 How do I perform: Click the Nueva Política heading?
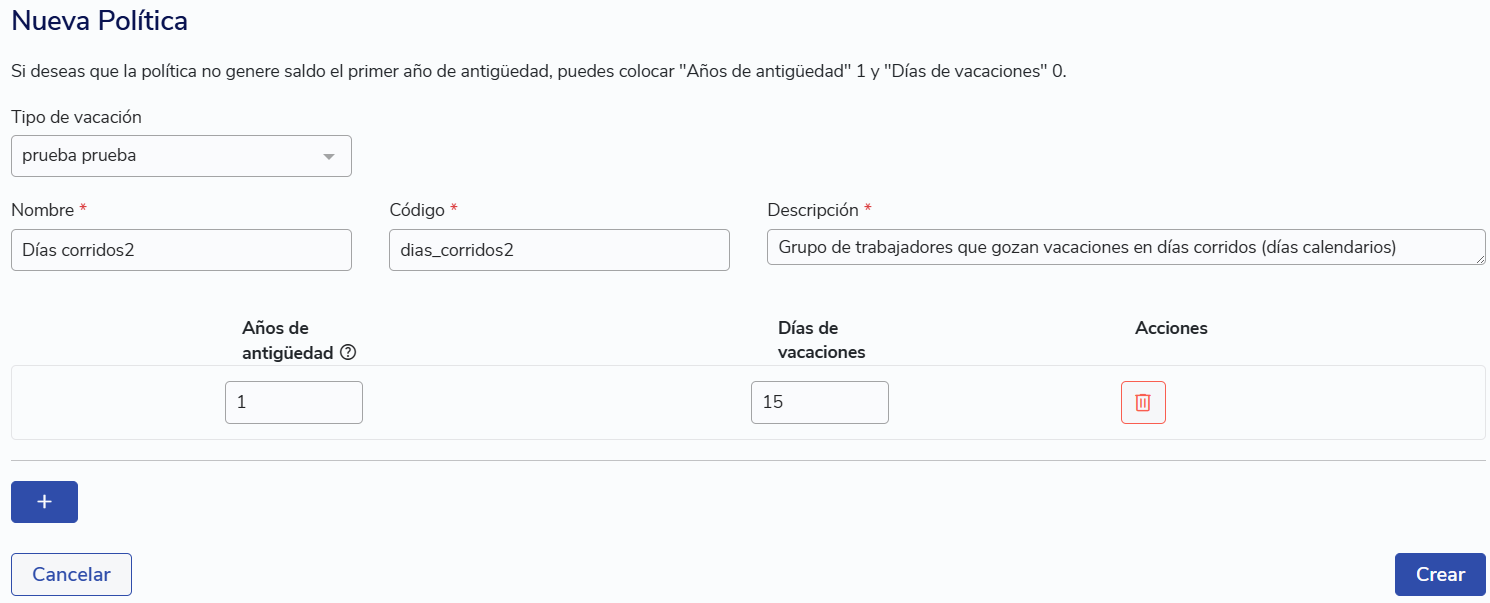pos(99,20)
